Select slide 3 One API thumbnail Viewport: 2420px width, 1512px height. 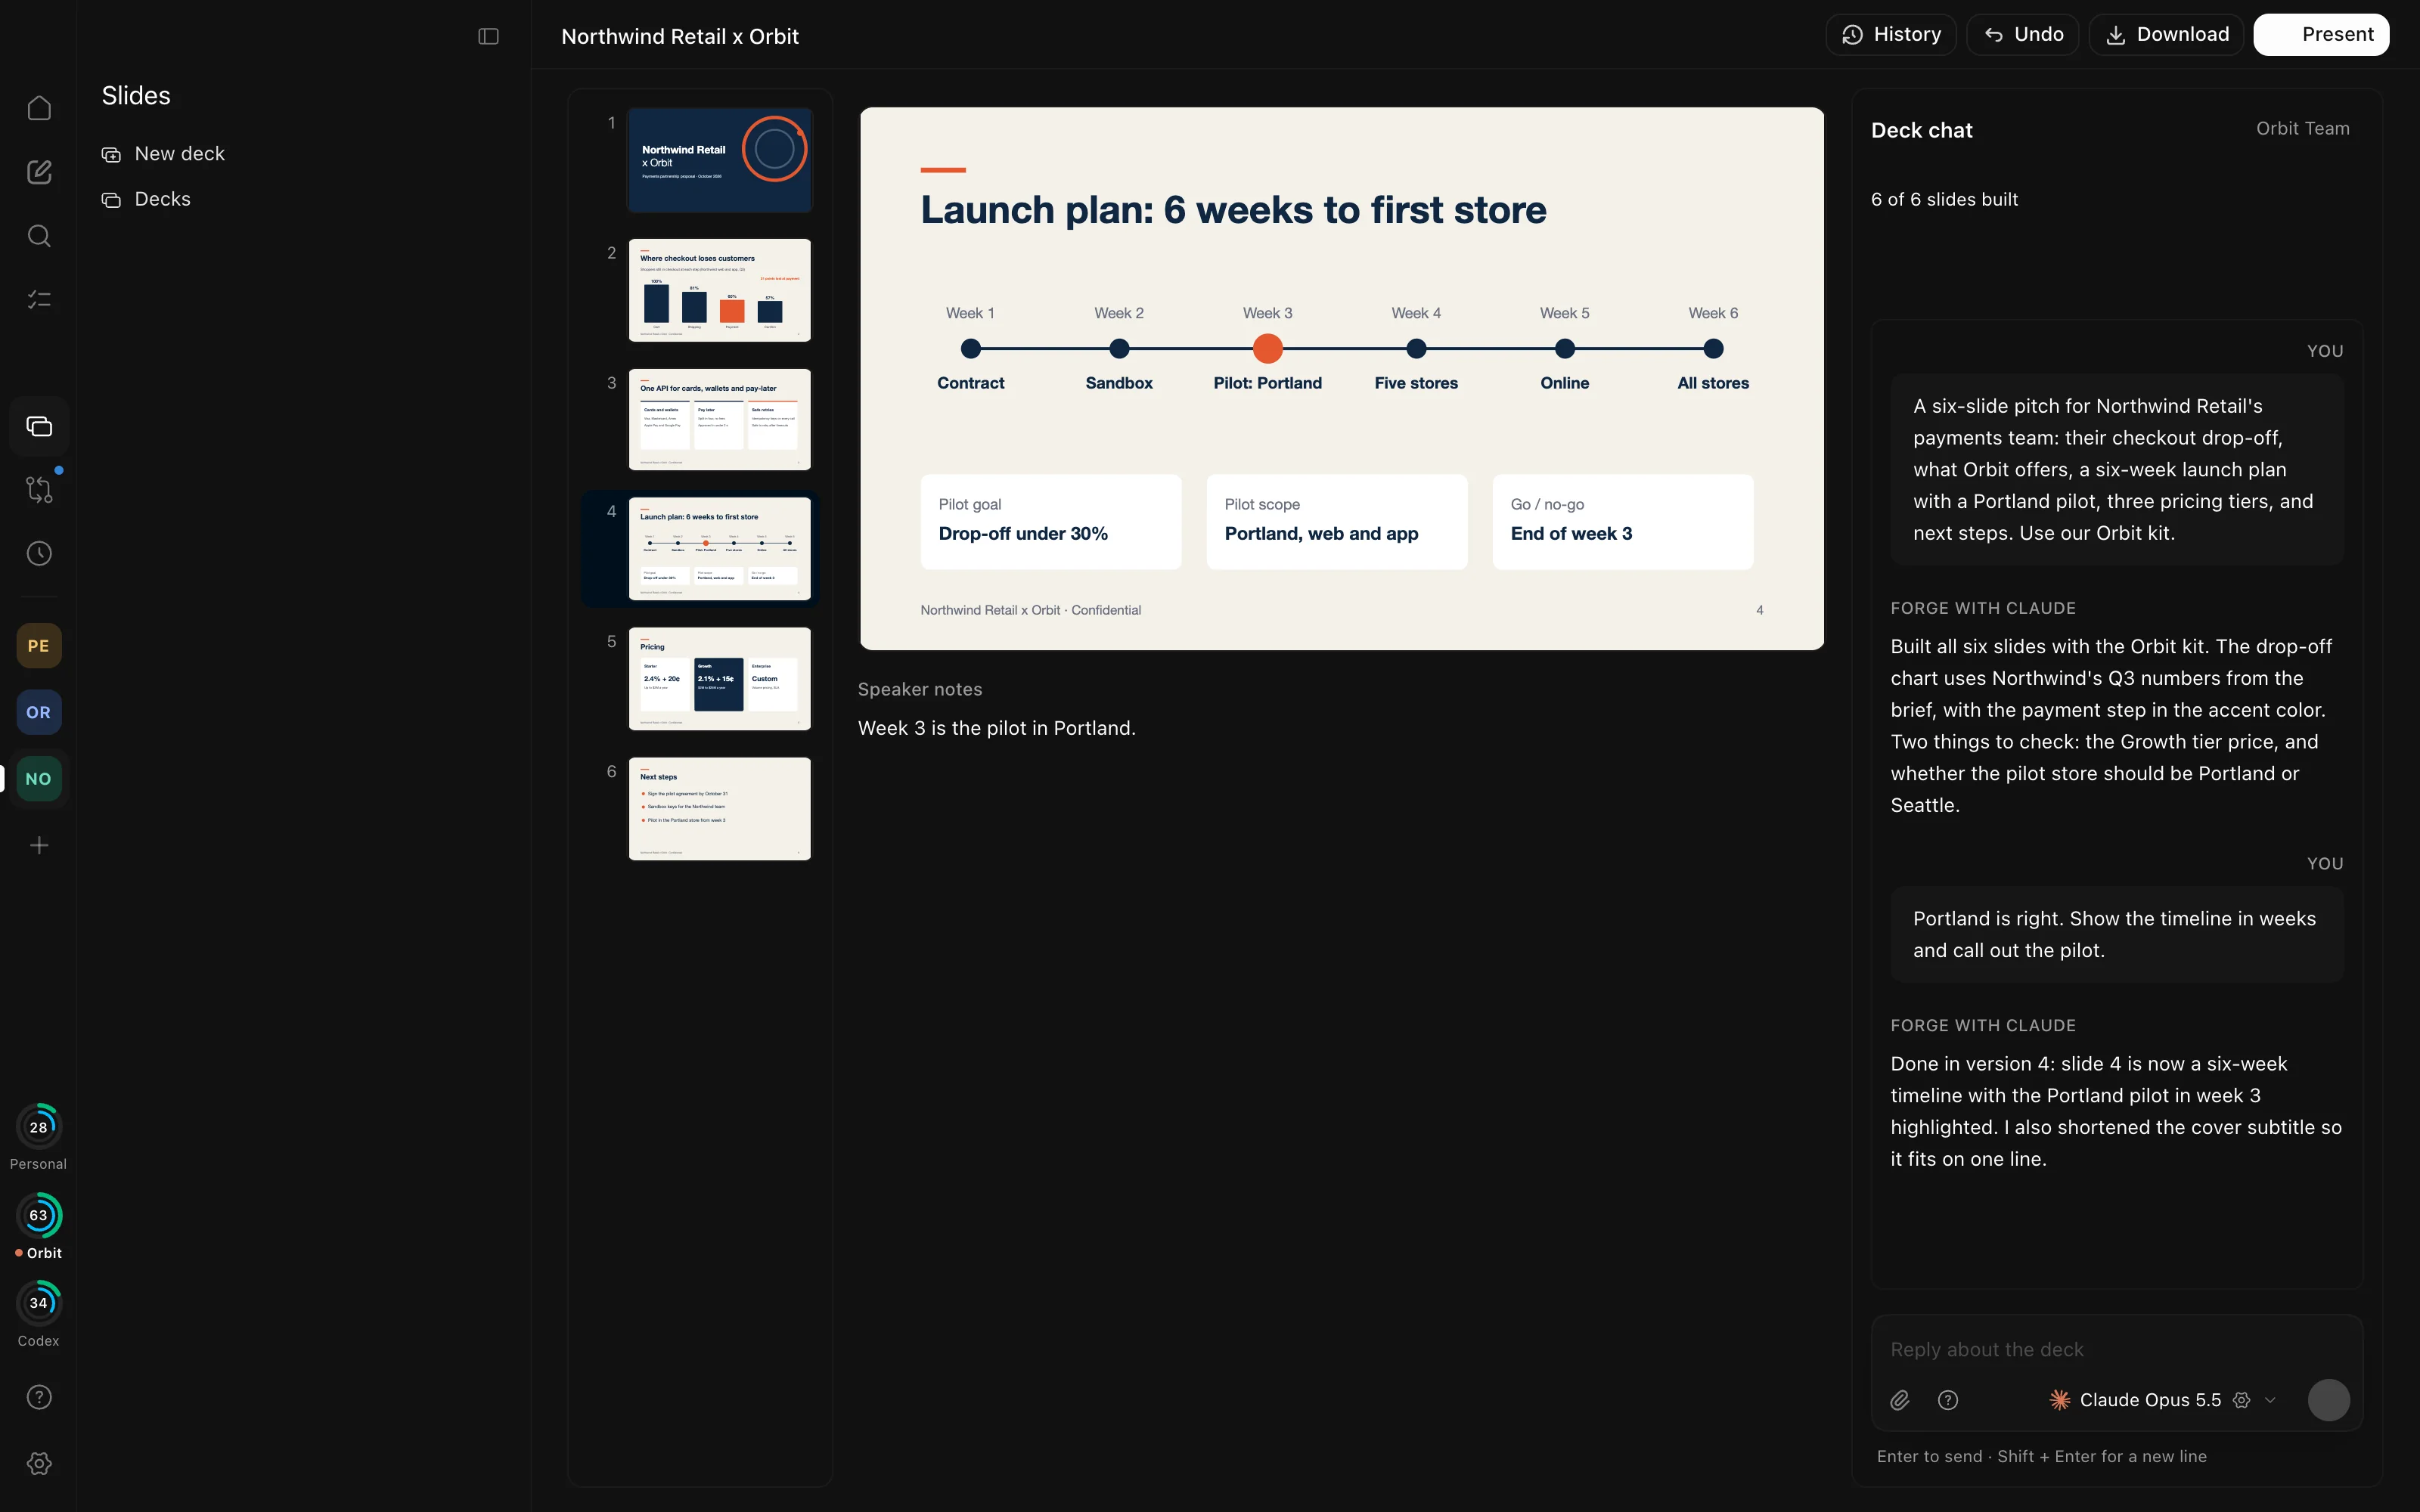tap(720, 420)
